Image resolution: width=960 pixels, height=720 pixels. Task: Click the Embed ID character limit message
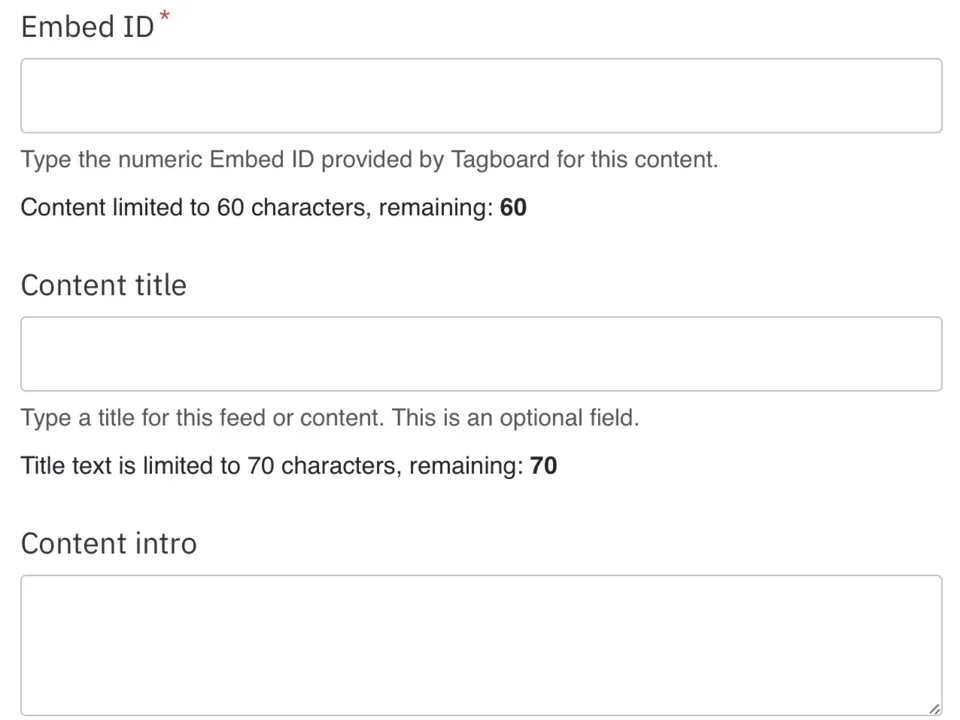273,207
